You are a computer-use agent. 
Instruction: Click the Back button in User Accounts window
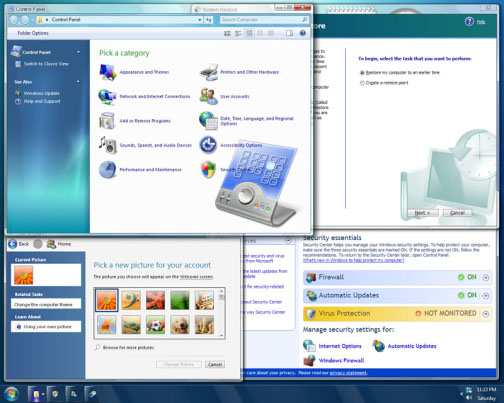[x=19, y=244]
